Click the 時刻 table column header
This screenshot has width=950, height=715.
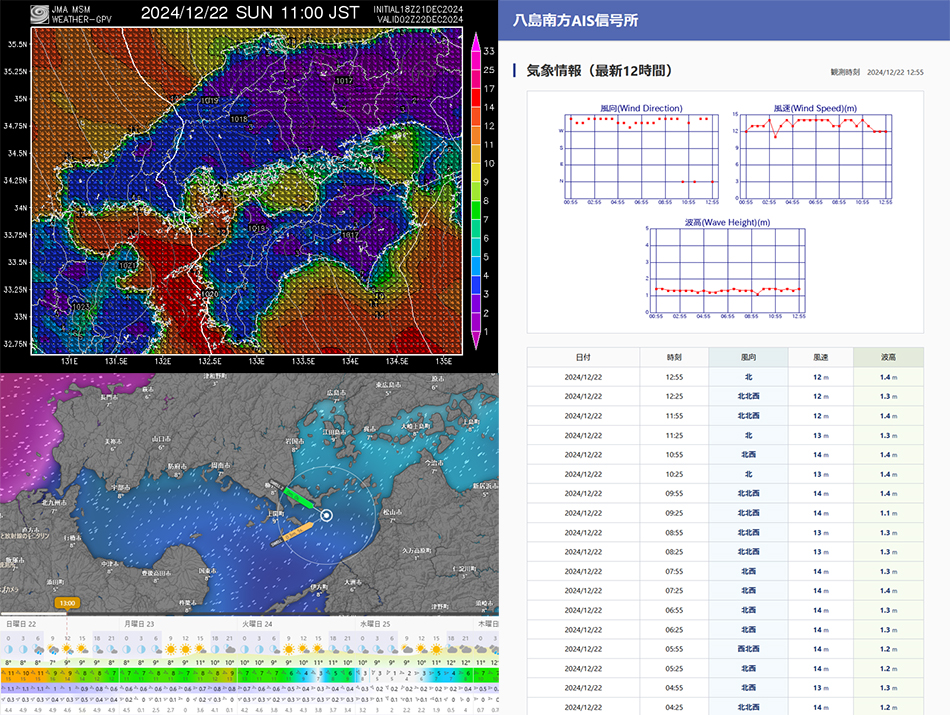674,357
